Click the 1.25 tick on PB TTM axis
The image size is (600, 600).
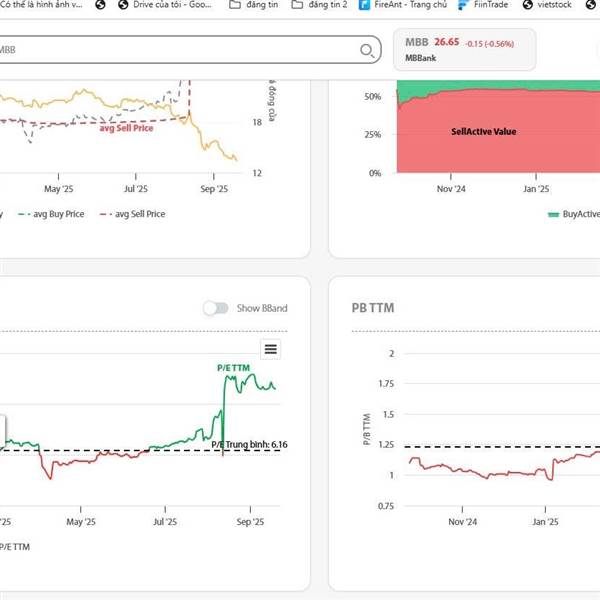coord(386,445)
